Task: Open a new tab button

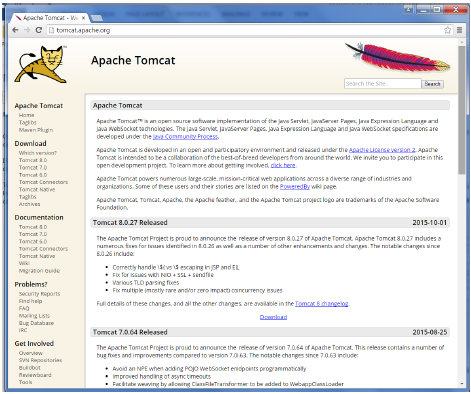Action: (97, 18)
